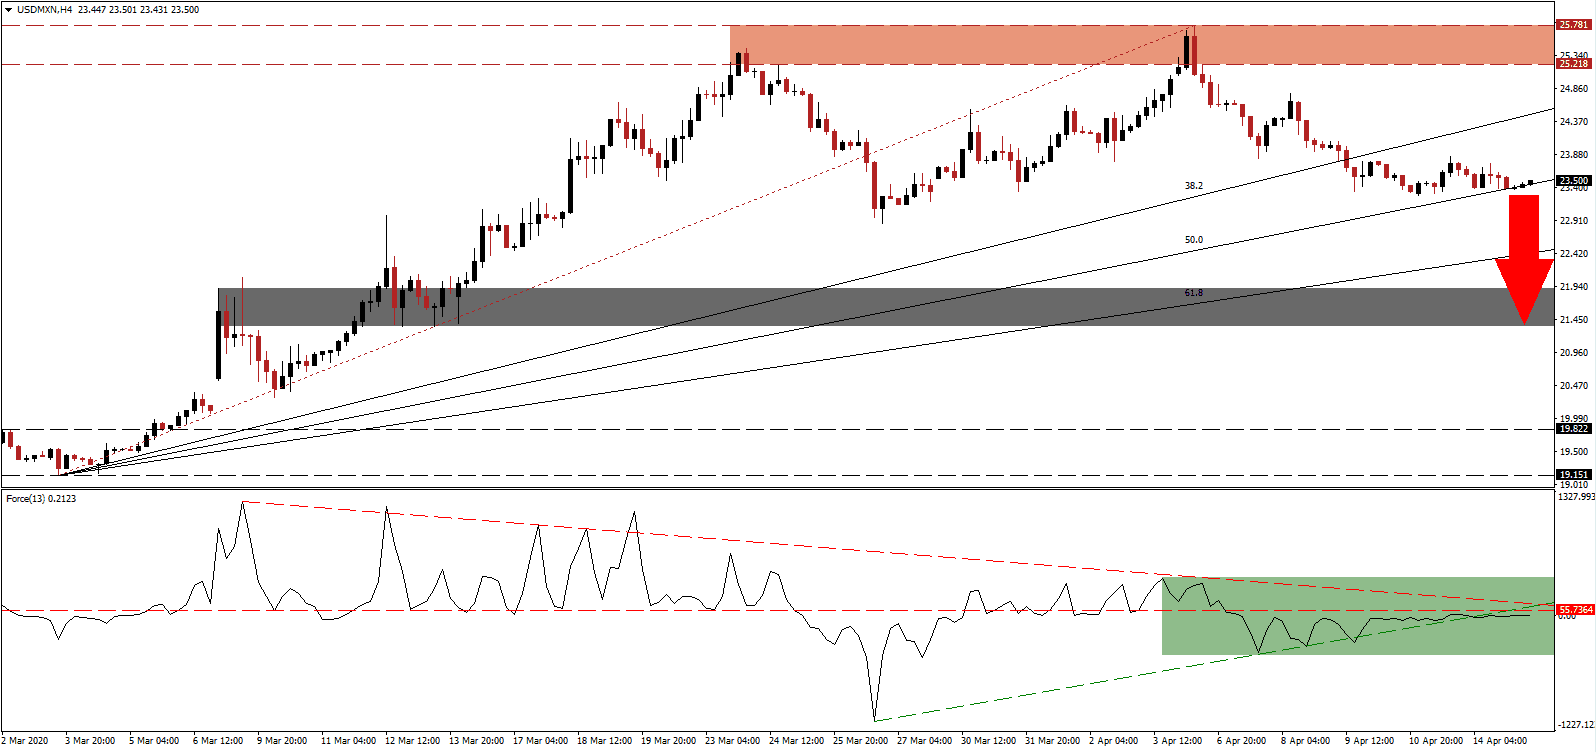Screen dimensions: 1596x752
Task: Click the Force index 55.7264 level label
Action: click(x=1575, y=609)
